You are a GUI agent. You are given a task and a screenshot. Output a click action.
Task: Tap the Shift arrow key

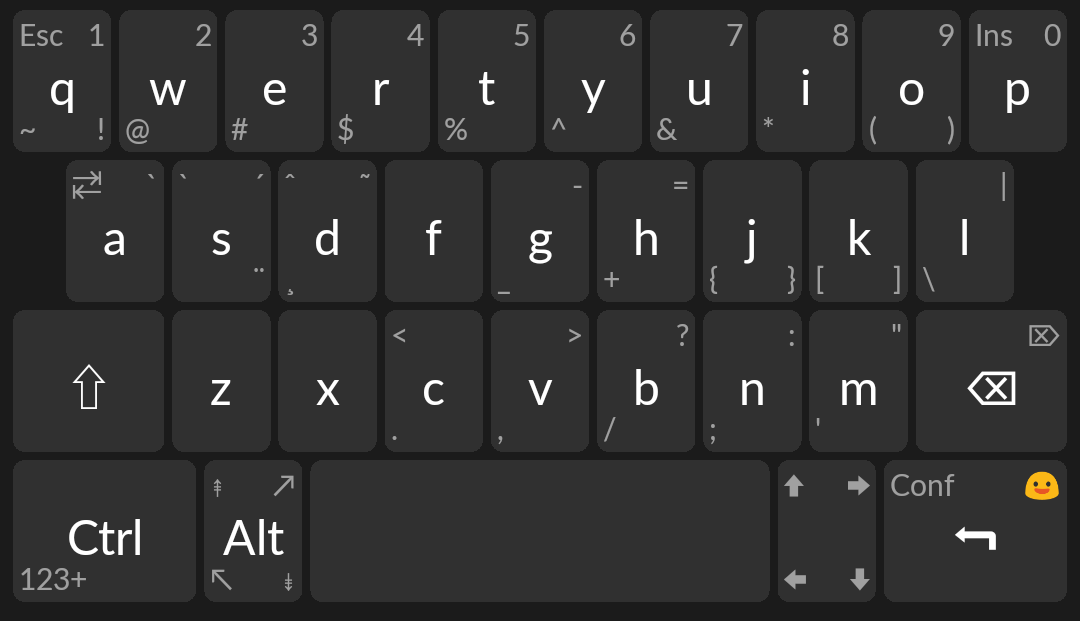88,381
